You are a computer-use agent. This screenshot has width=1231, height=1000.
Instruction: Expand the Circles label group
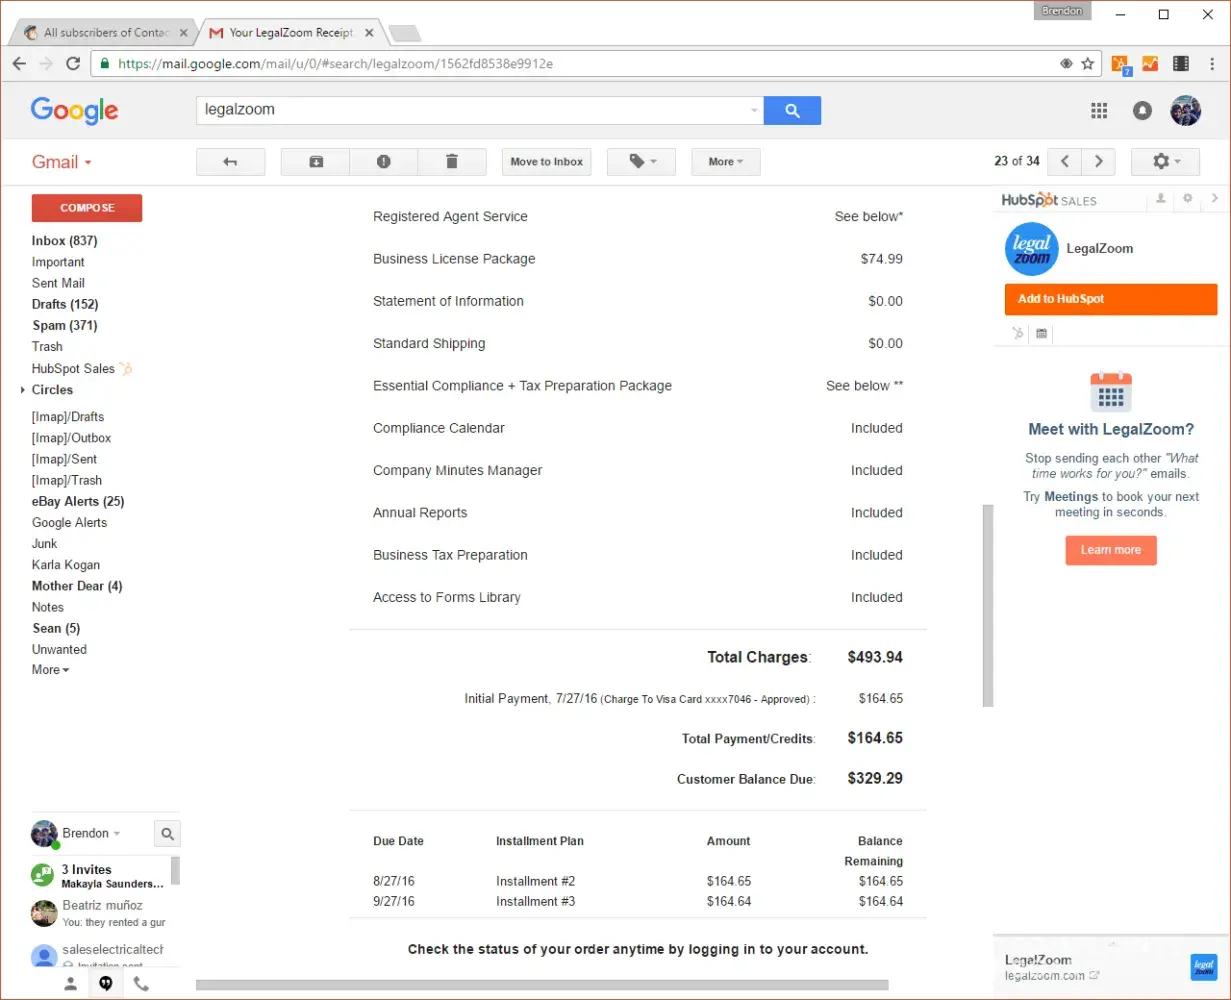coord(23,390)
